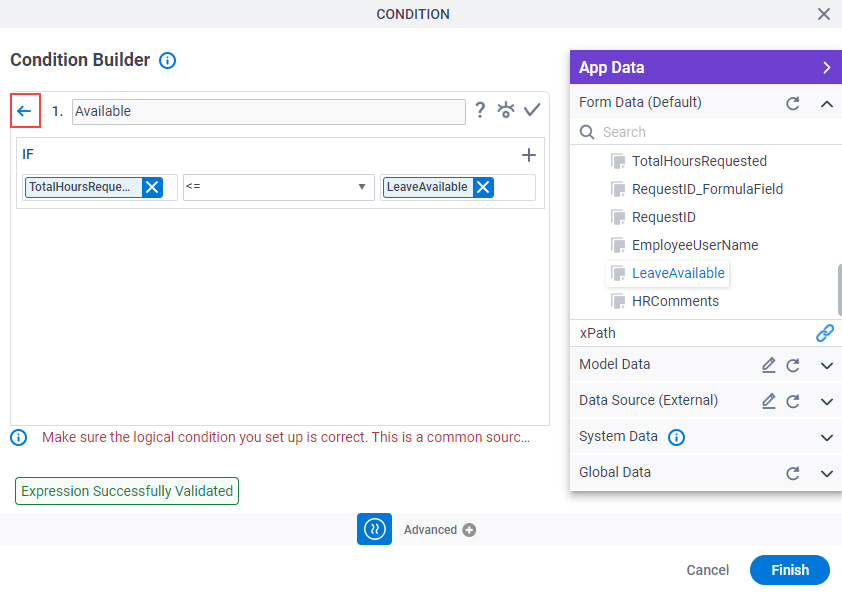Click the xPath link icon
Viewport: 842px width, 592px height.
coord(825,333)
